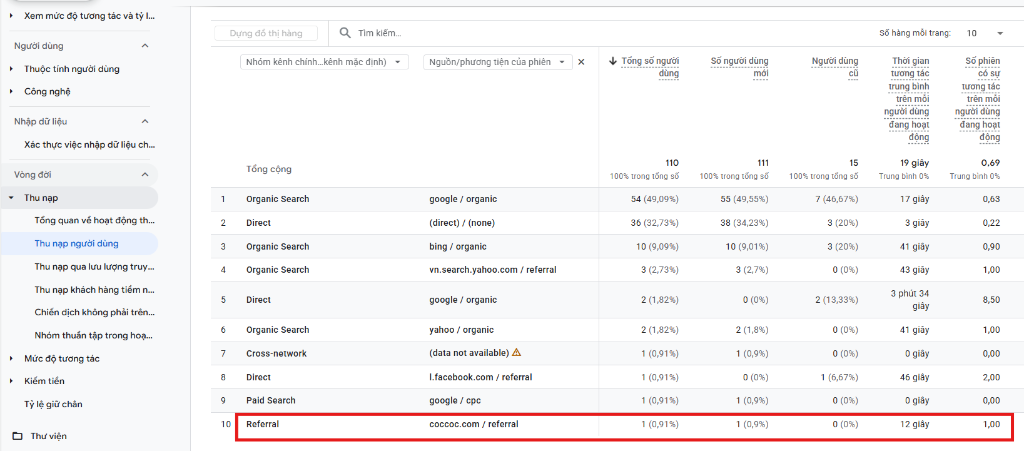The image size is (1024, 451).
Task: Collapse the Vòng đời section
Action: pyautogui.click(x=145, y=174)
